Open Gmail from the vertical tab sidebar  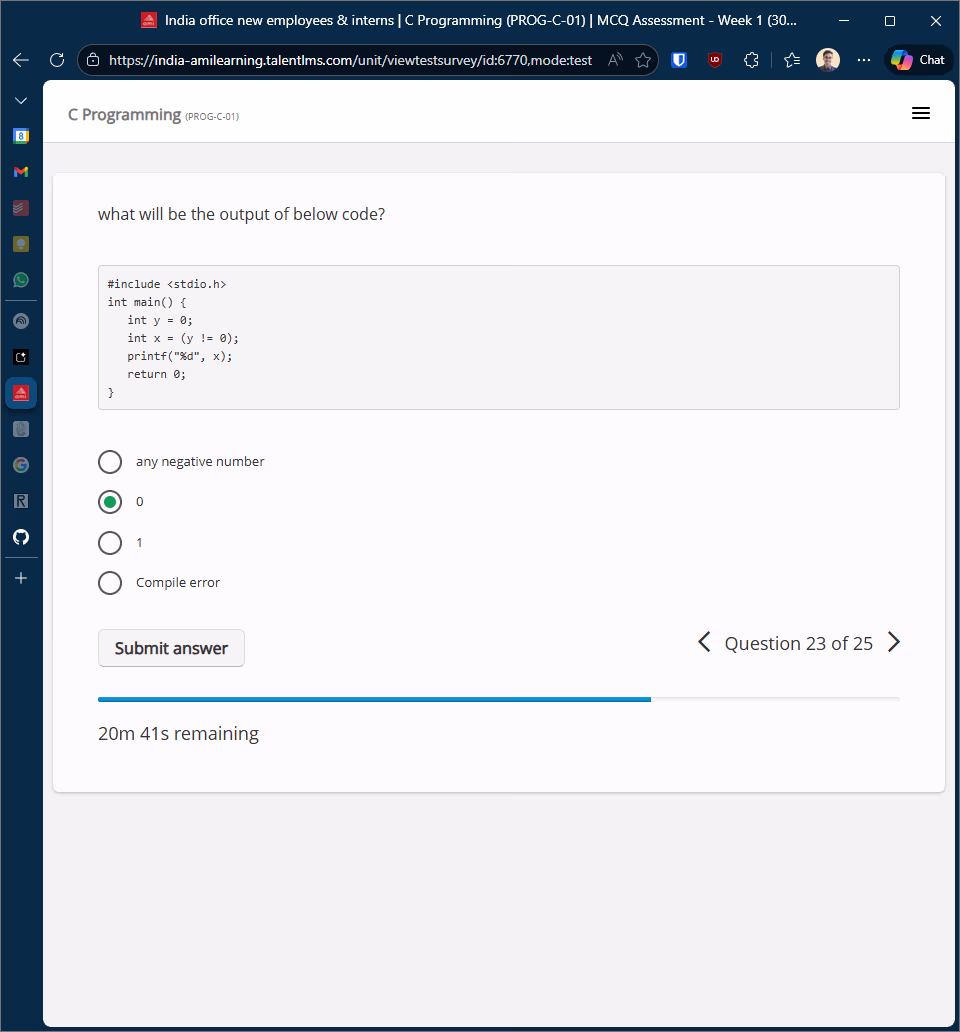pyautogui.click(x=21, y=172)
